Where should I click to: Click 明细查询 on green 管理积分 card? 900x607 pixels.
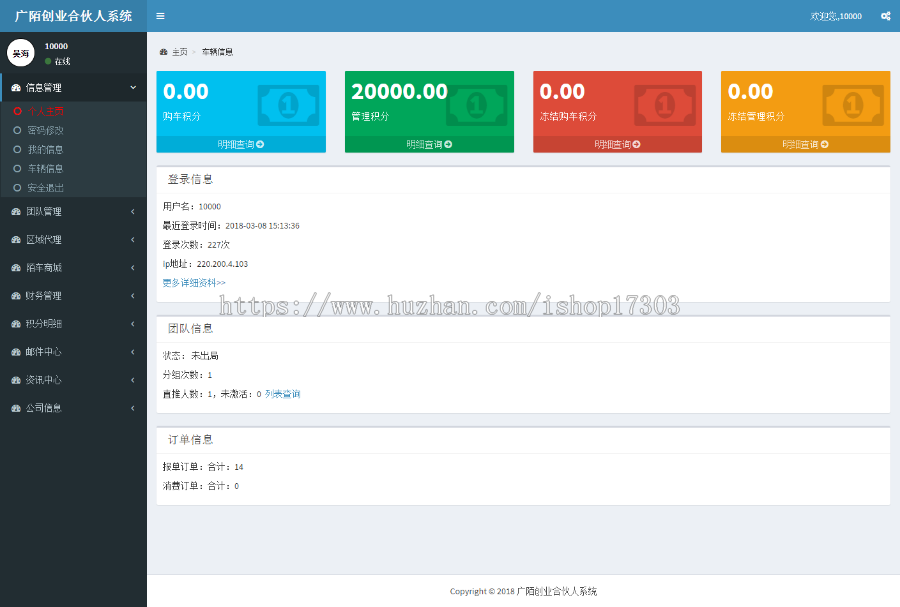[x=429, y=144]
